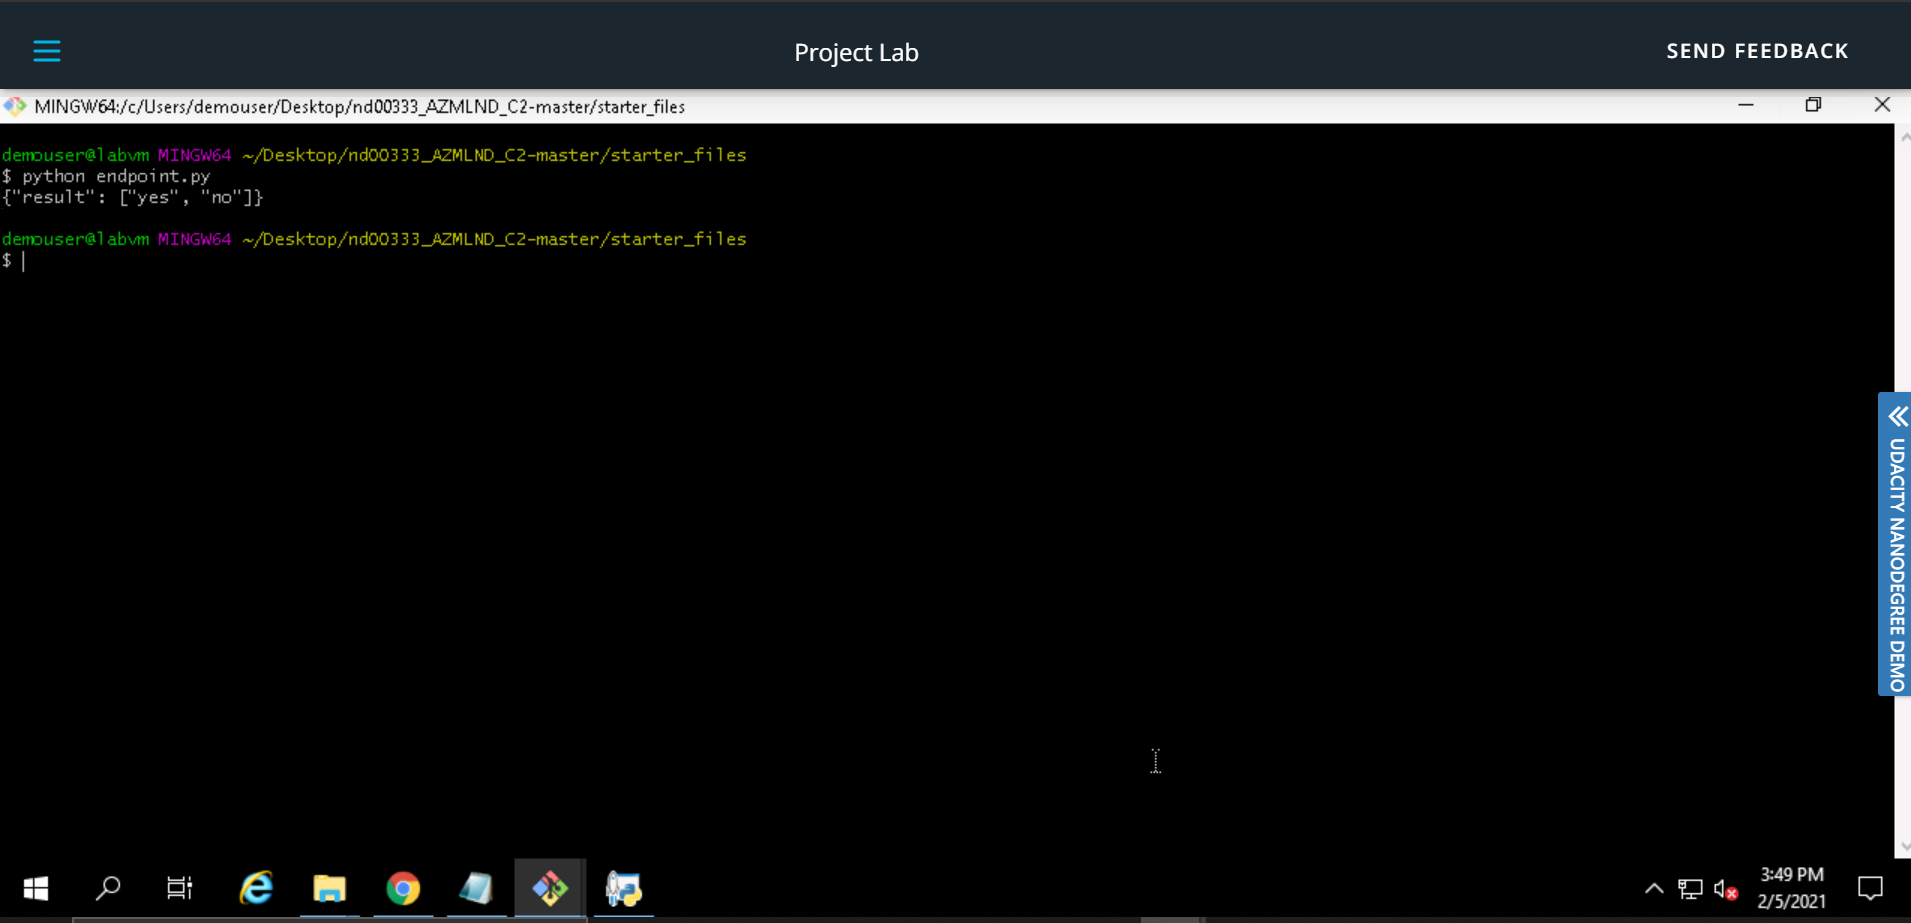Open the Windows Start menu
Viewport: 1911px width, 923px height.
coord(36,888)
